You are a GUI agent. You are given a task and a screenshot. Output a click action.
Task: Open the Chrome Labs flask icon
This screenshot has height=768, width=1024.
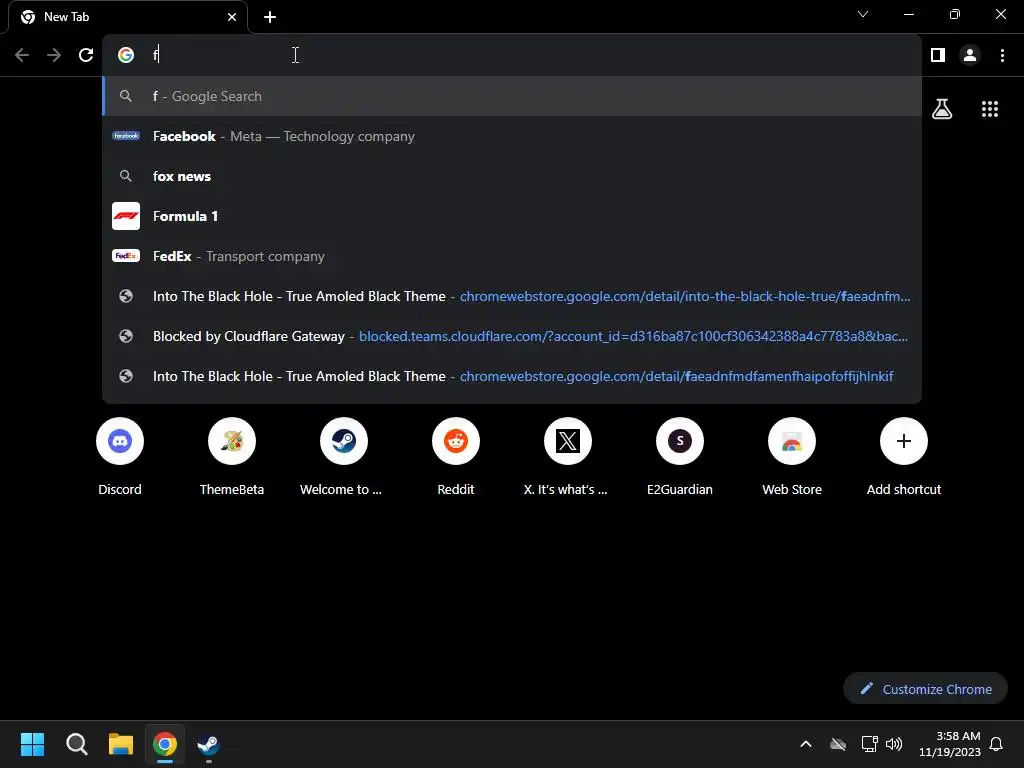click(x=942, y=108)
